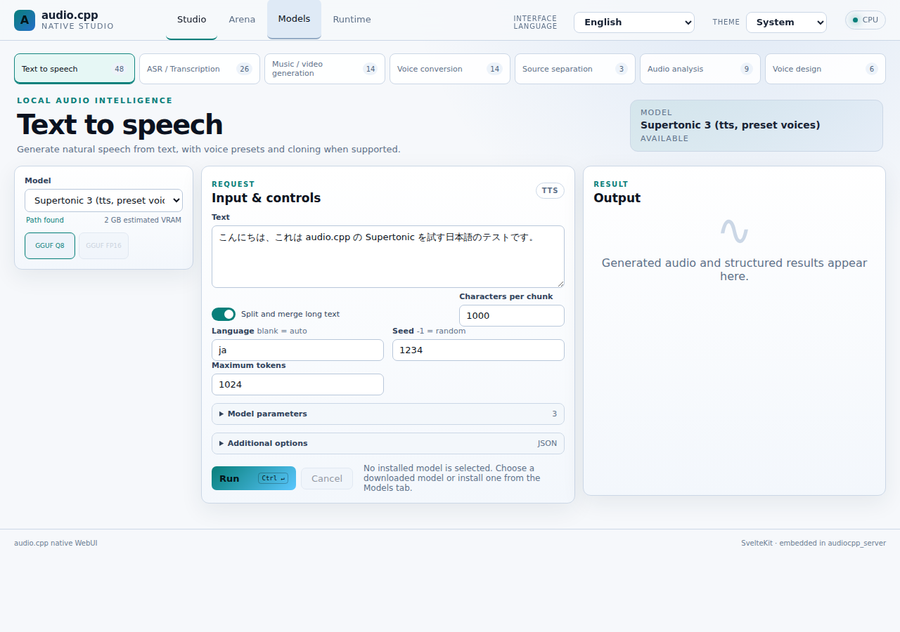Expand the Model parameters section
Image resolution: width=900 pixels, height=632 pixels.
point(388,414)
